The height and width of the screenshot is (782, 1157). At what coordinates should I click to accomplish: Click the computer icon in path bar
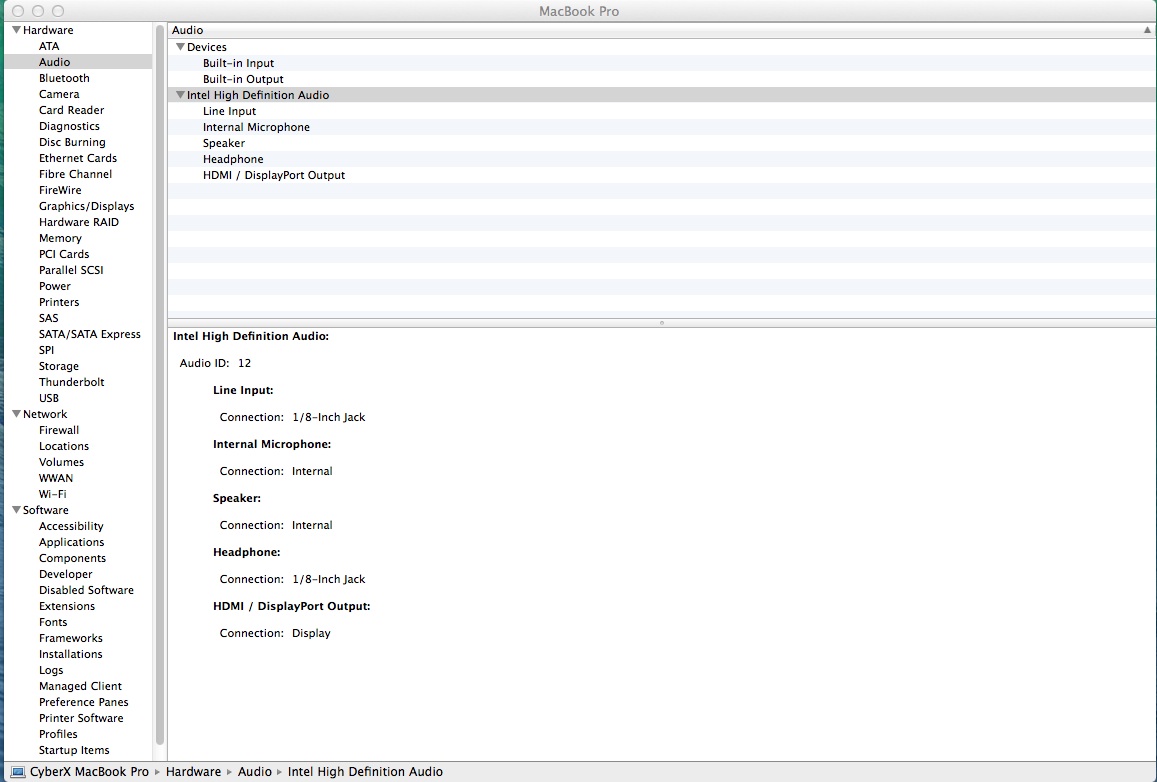[x=18, y=772]
